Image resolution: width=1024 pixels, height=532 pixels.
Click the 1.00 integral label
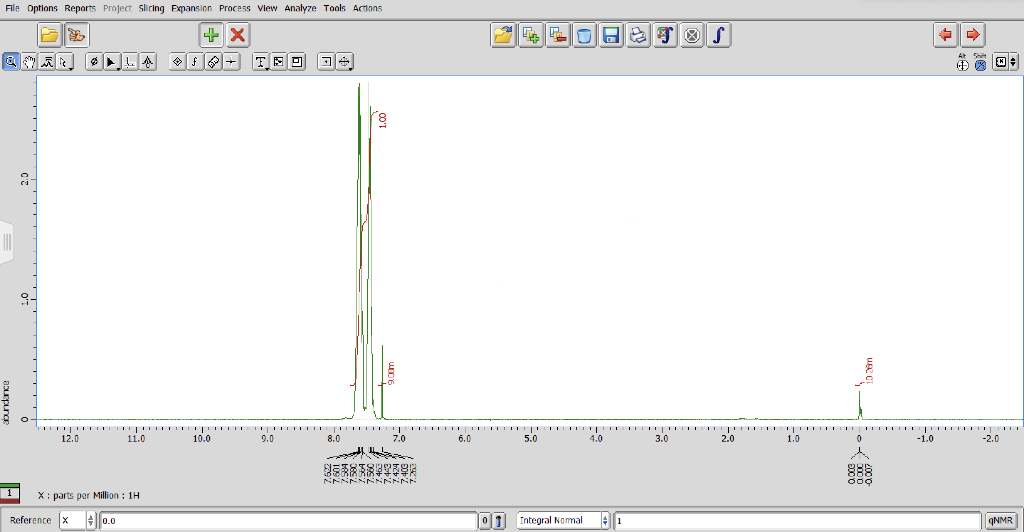point(383,120)
